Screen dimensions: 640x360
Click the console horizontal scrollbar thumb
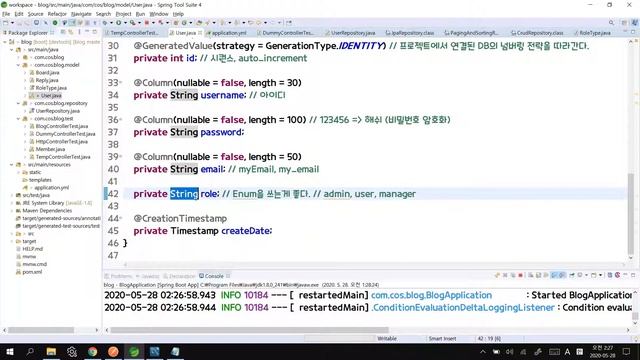coord(249,330)
